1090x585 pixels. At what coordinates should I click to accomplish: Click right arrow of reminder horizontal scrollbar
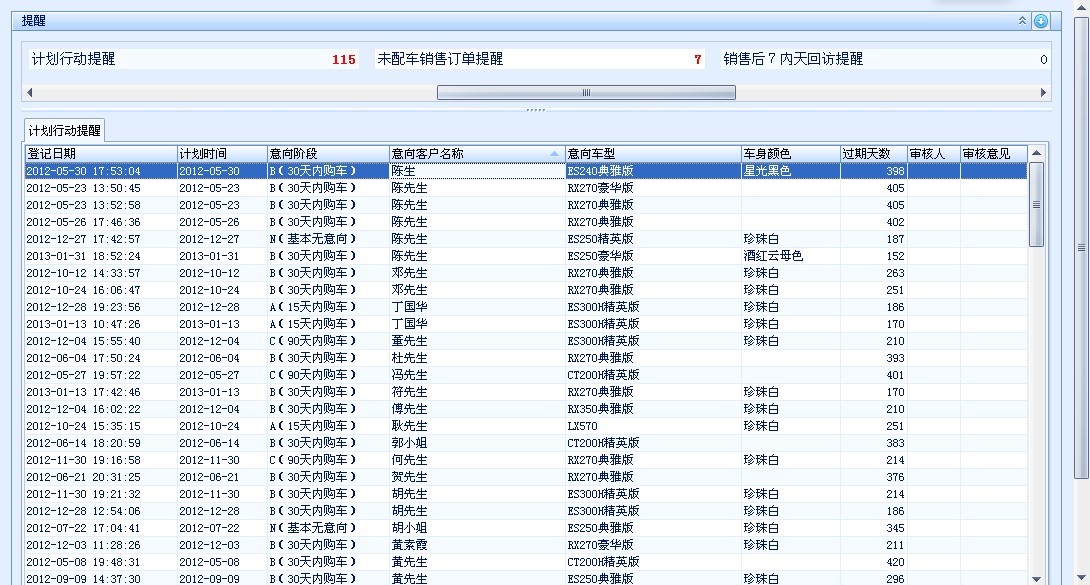point(1043,92)
